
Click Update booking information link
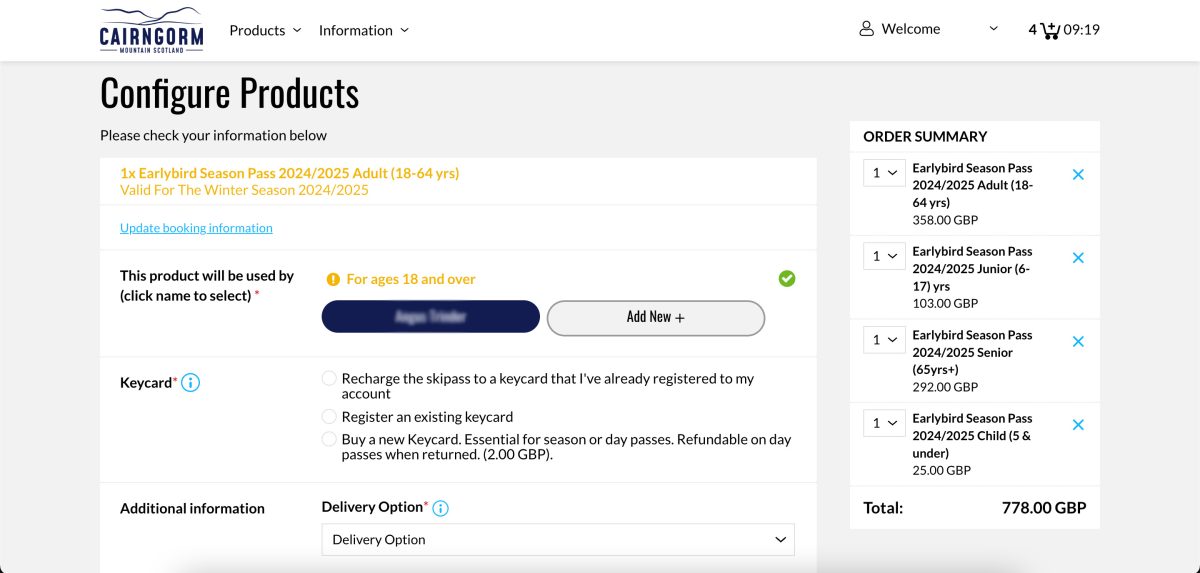pyautogui.click(x=196, y=228)
